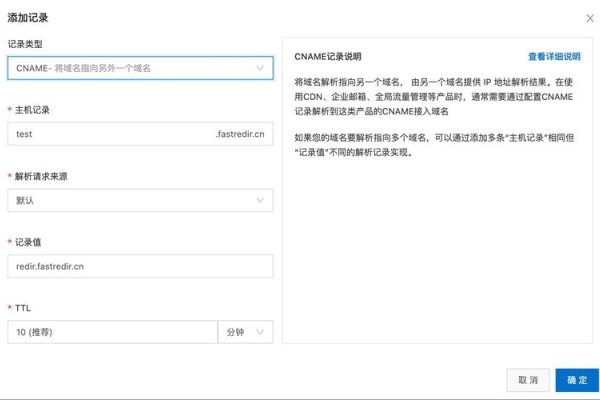The image size is (600, 400).
Task: Click the chevron arrow in the 解析请求来源 selector
Action: click(x=260, y=200)
